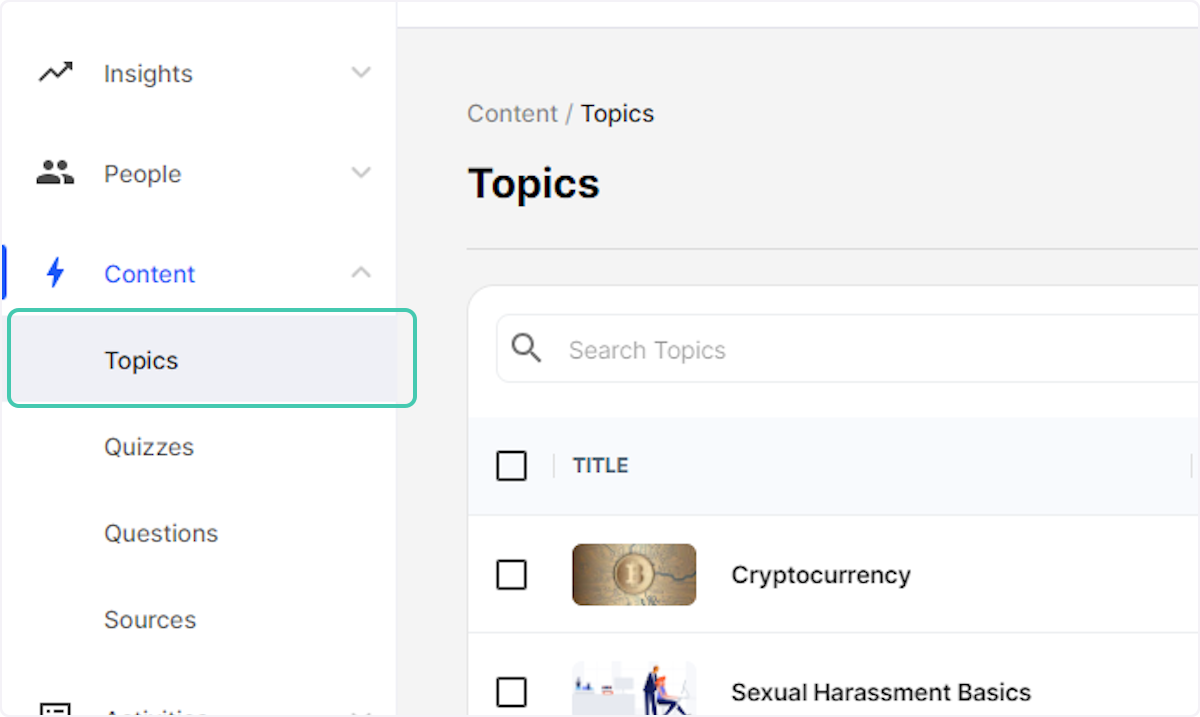Click the Insights trending chart icon
This screenshot has height=717, width=1200.
coord(54,72)
